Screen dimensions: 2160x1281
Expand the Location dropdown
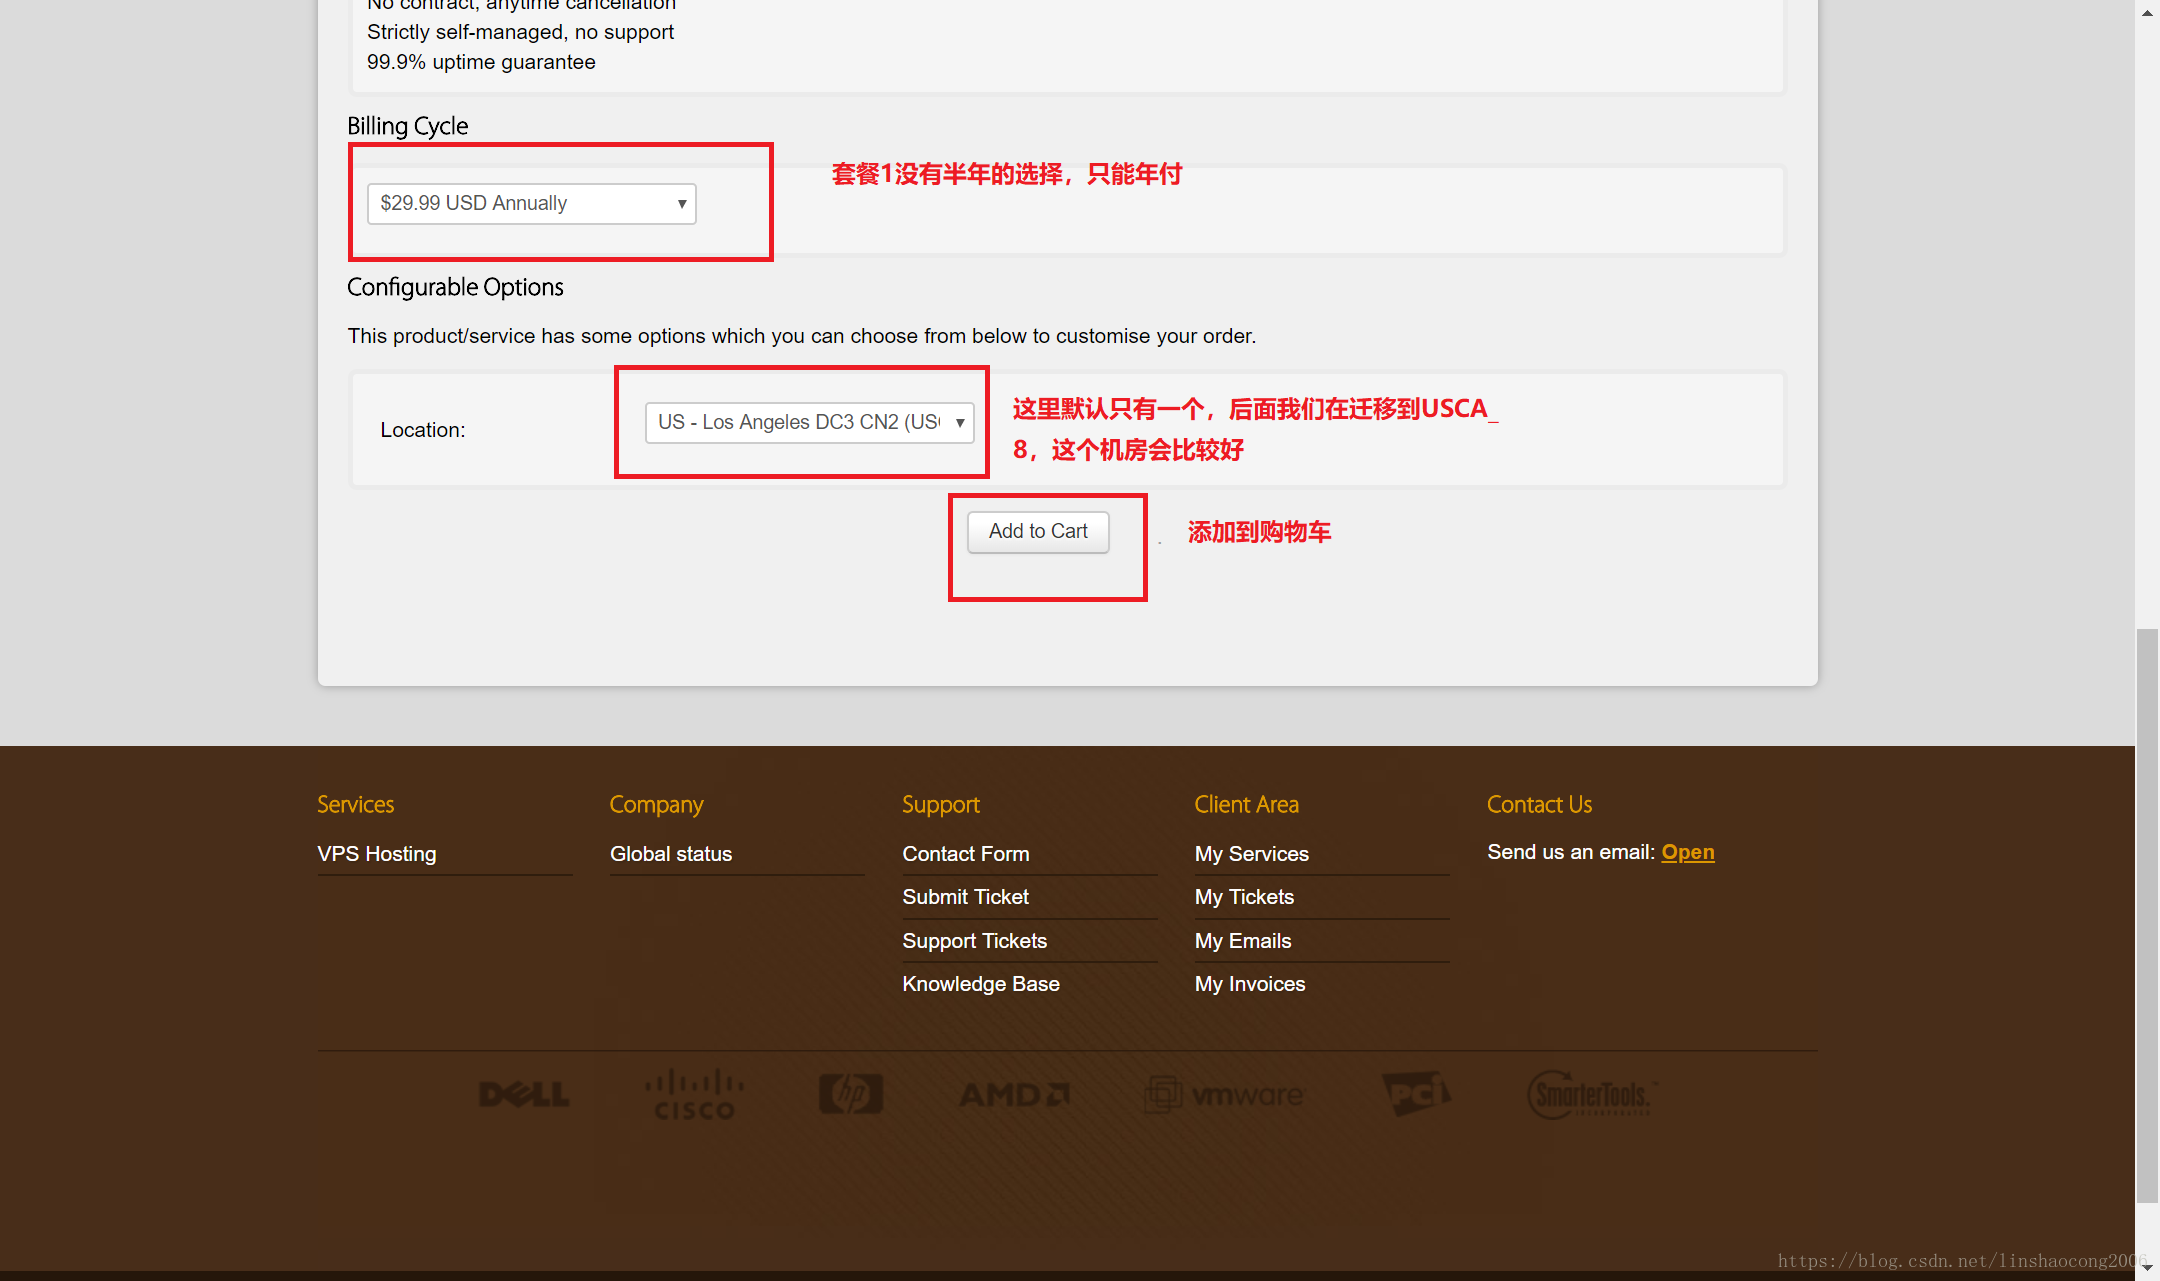(x=809, y=423)
